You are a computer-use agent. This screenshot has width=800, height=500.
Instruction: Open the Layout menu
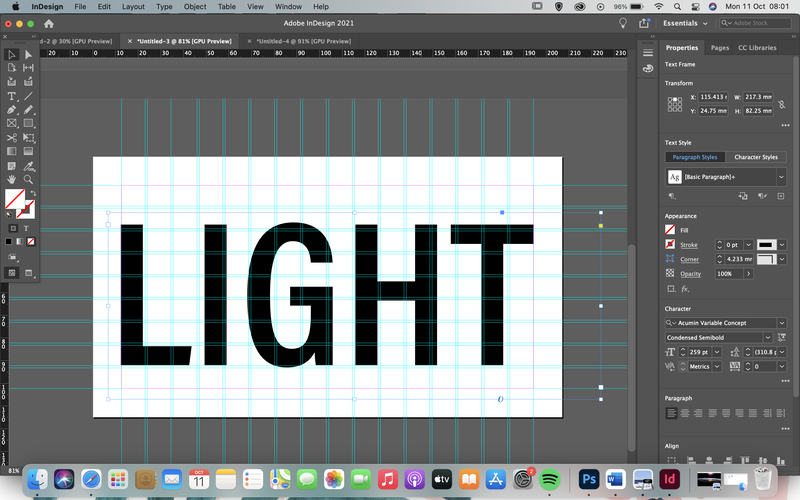click(x=133, y=7)
